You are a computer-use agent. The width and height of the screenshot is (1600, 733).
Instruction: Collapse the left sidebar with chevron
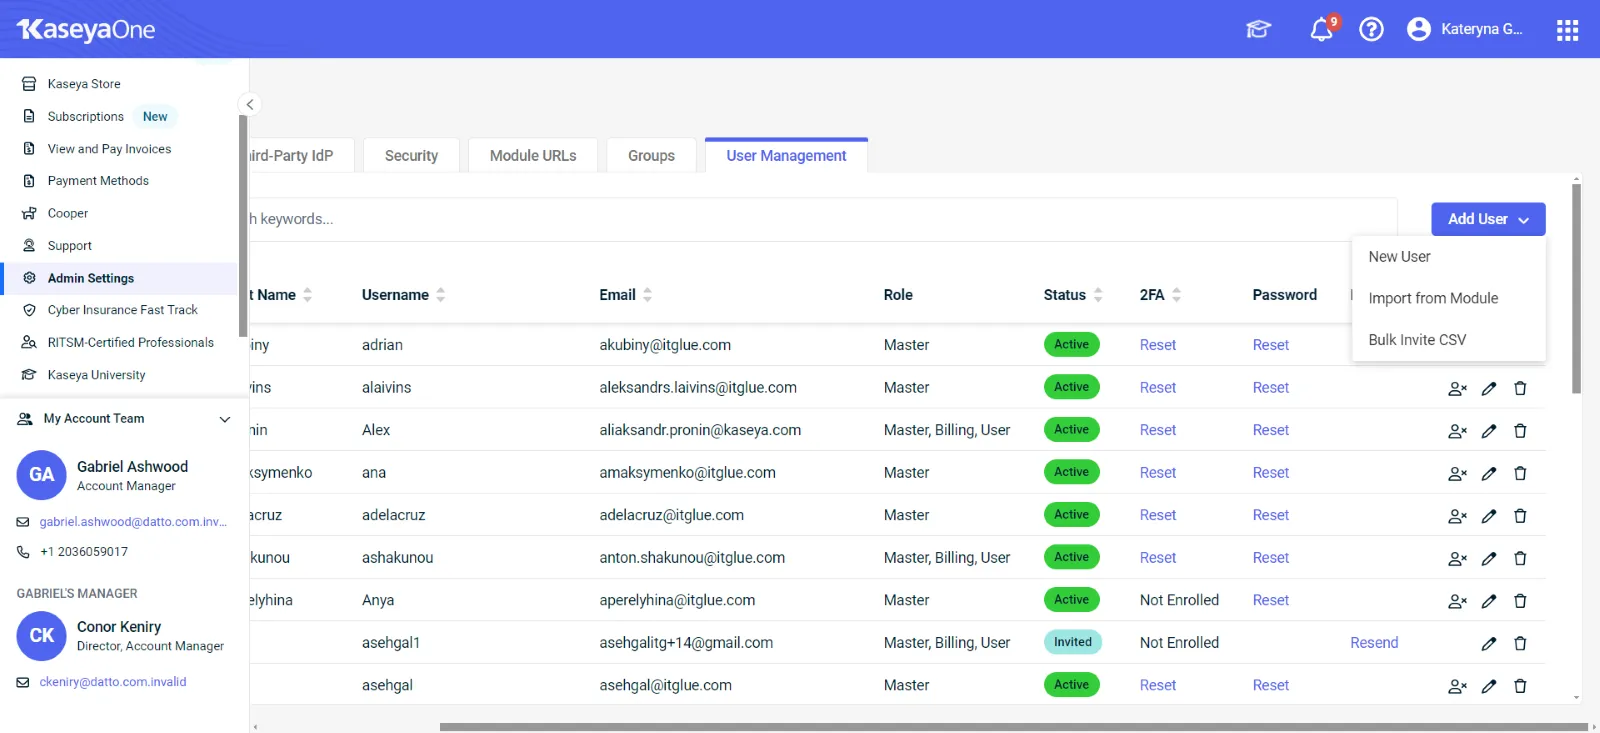[x=250, y=104]
